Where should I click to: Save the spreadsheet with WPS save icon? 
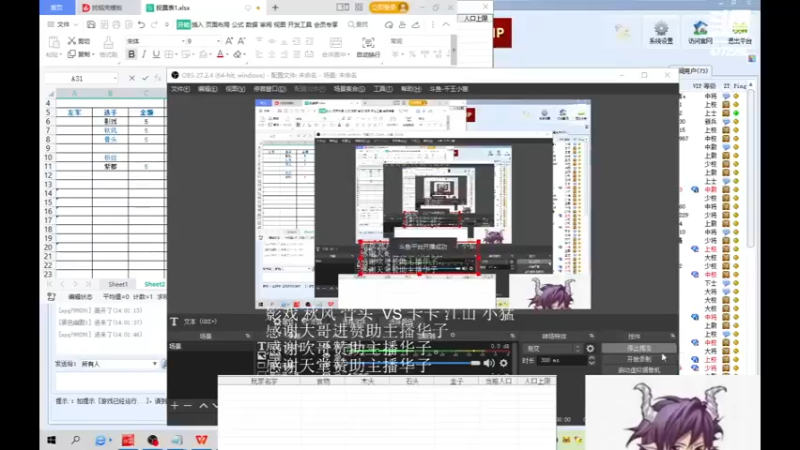(x=91, y=24)
